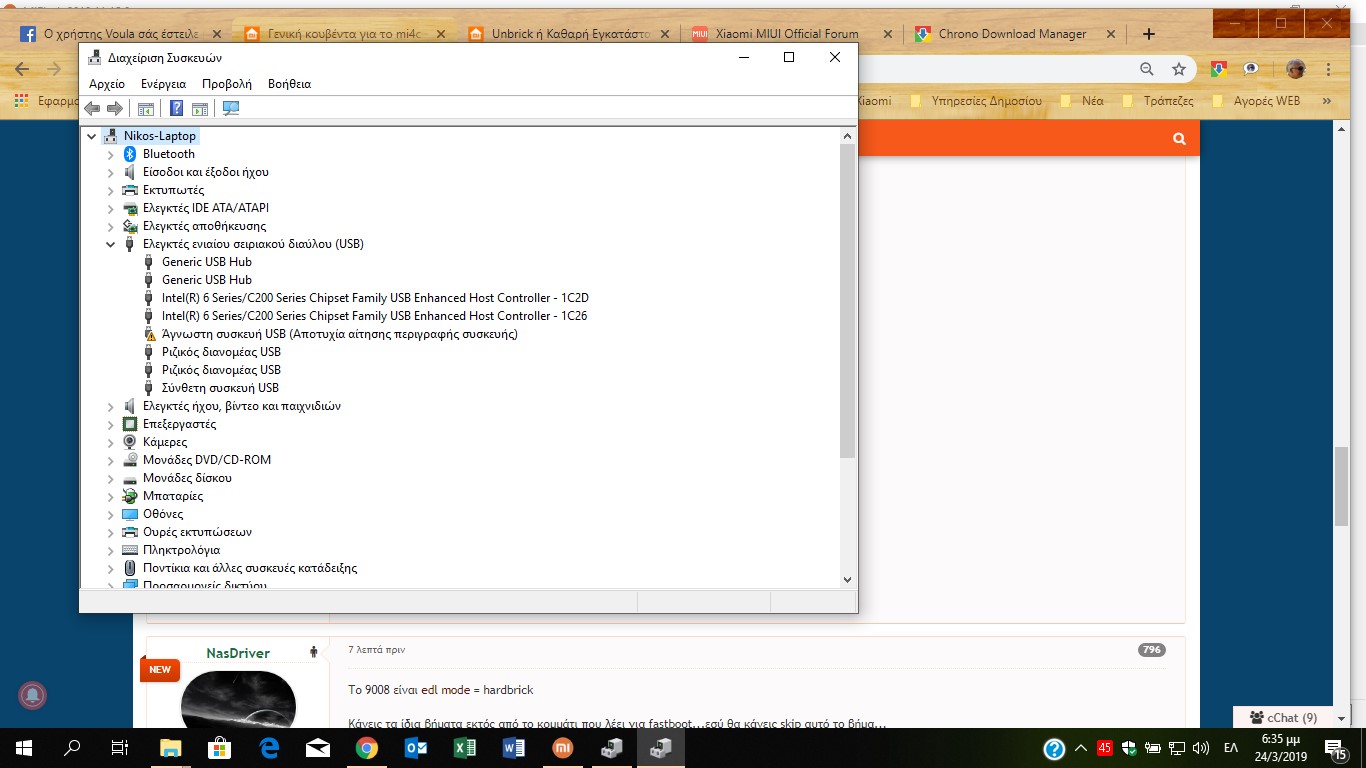Image resolution: width=1366 pixels, height=768 pixels.
Task: Open the Ενέργεια menu
Action: point(163,84)
